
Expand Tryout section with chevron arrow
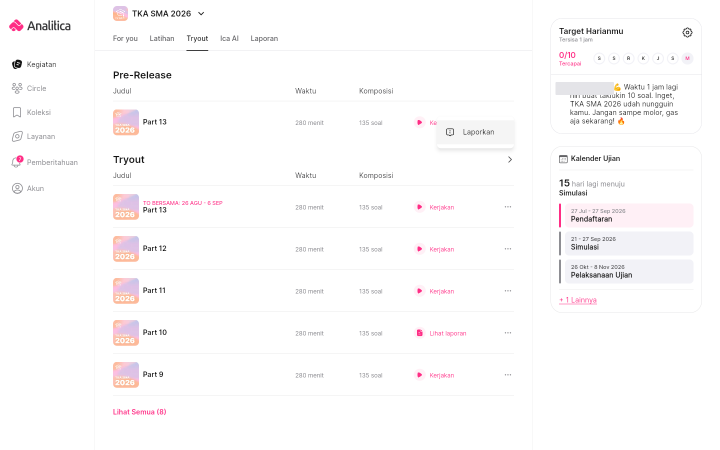pos(509,160)
